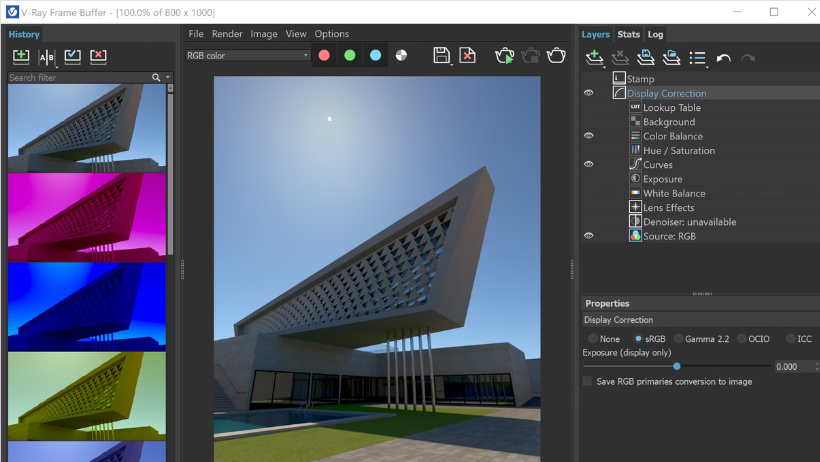Choose Gamma 2.2 display correction

pos(678,339)
